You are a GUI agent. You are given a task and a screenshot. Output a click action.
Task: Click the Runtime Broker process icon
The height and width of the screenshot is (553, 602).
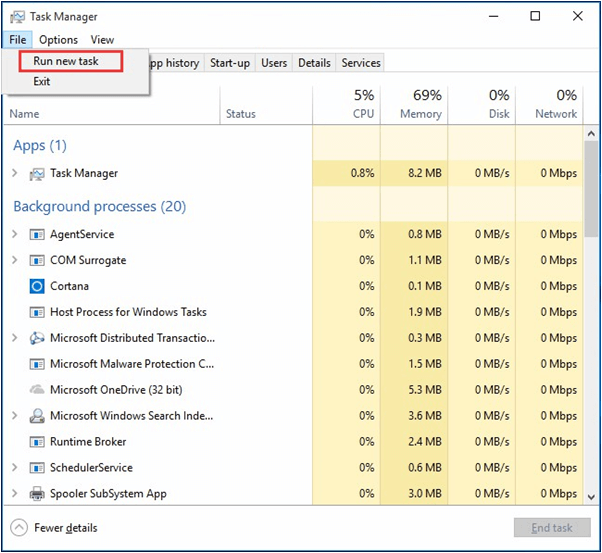pos(37,442)
